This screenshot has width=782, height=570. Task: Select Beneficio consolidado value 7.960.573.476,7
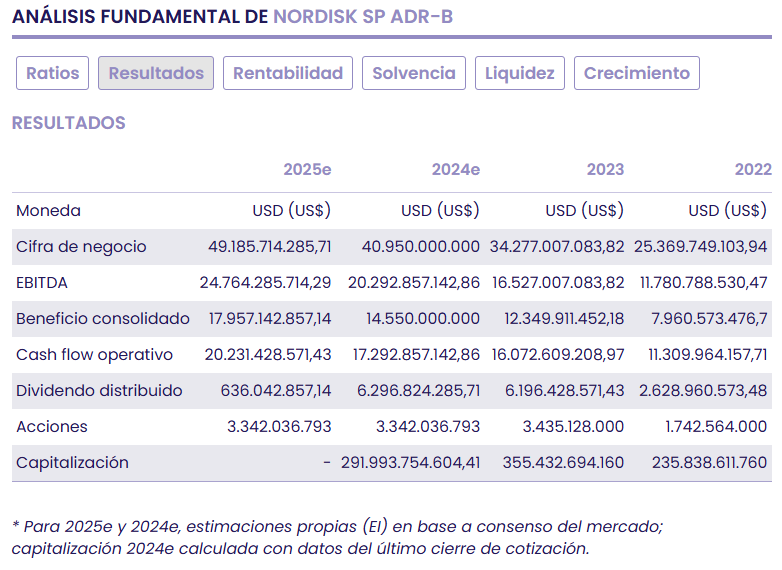pyautogui.click(x=709, y=319)
